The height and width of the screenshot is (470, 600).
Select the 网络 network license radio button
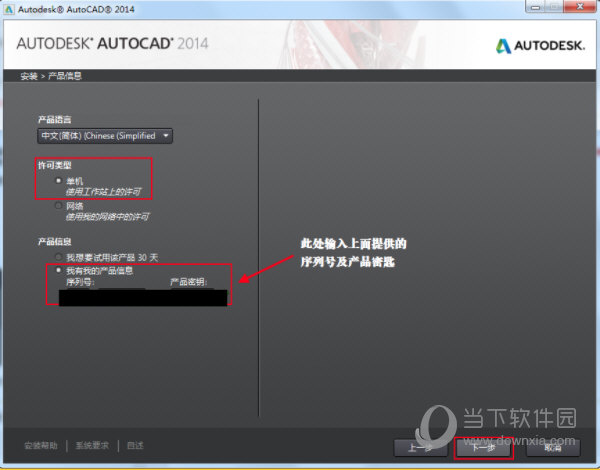(x=59, y=206)
